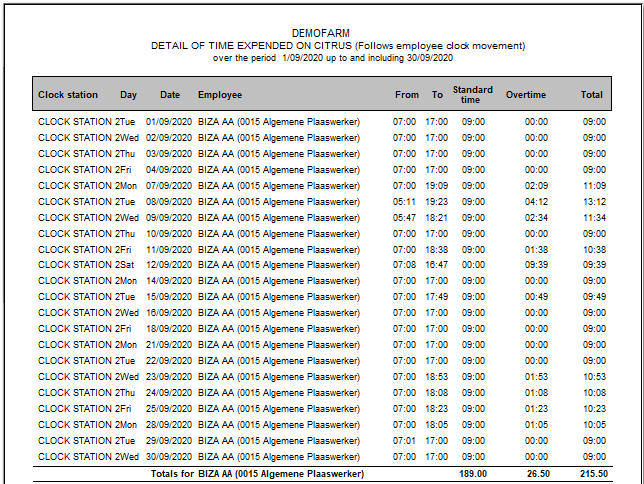This screenshot has height=484, width=644.
Task: Click the 05:47 From time
Action: [x=404, y=218]
